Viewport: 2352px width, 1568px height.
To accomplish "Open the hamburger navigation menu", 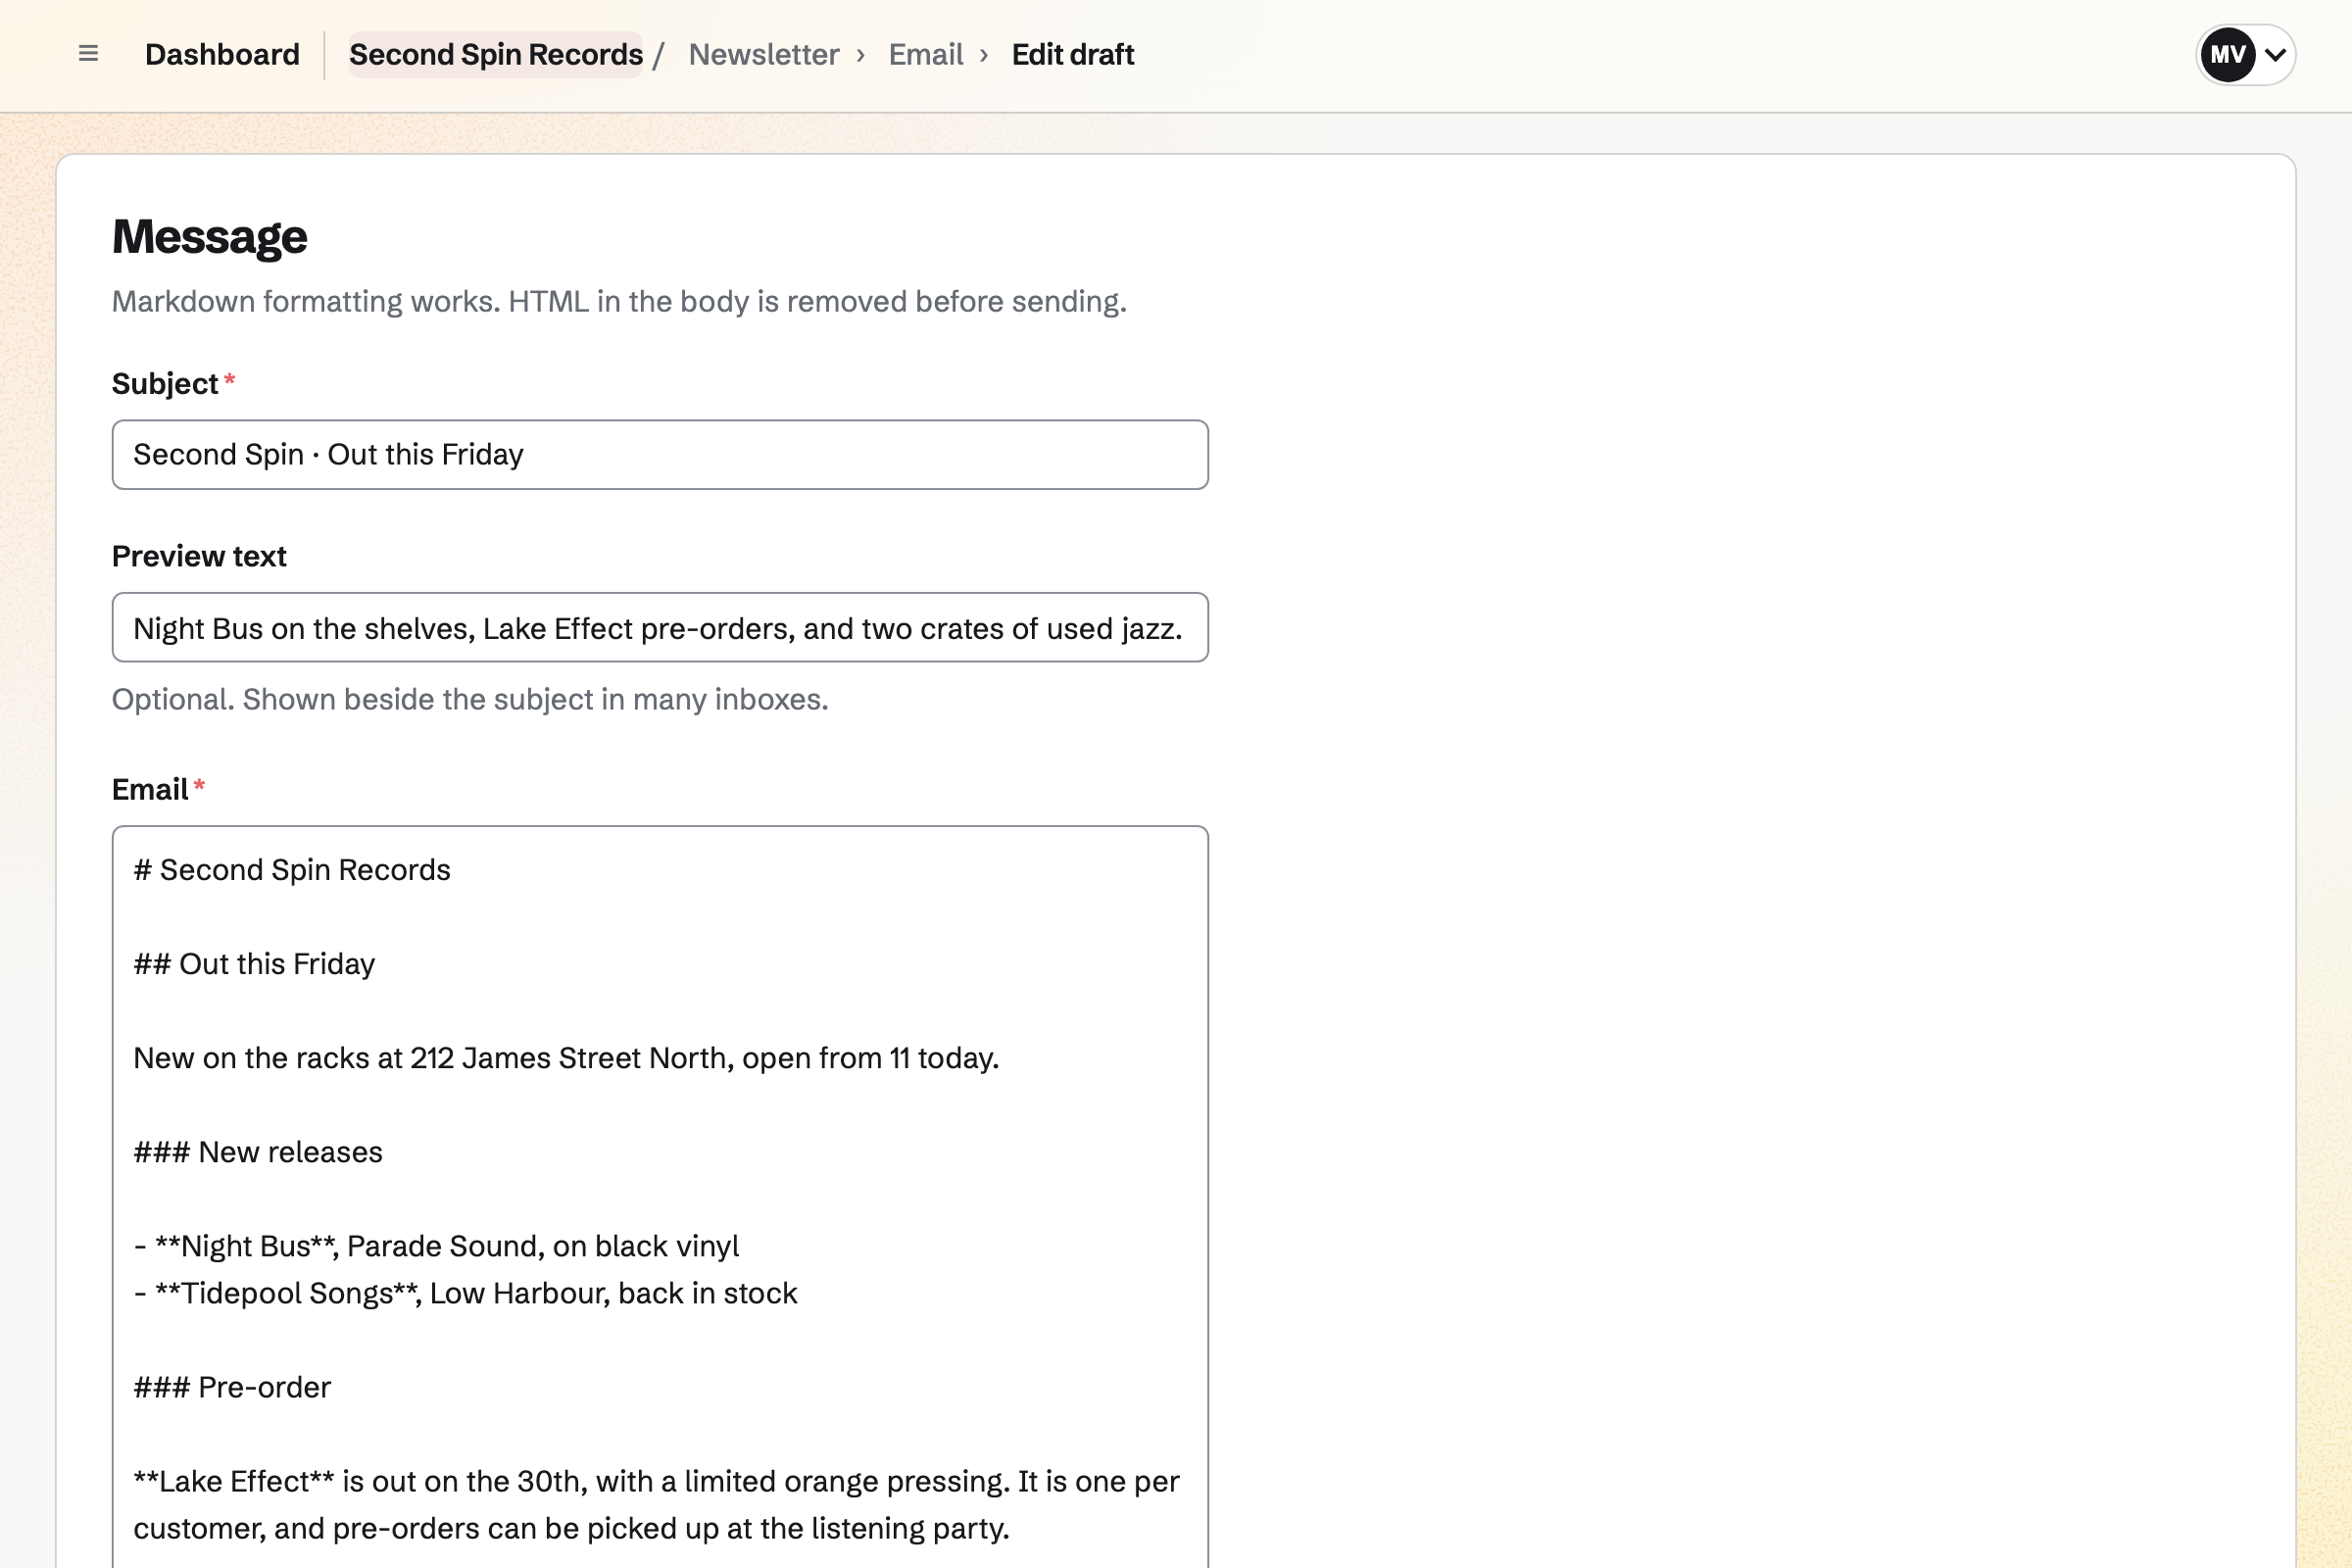I will click(88, 54).
